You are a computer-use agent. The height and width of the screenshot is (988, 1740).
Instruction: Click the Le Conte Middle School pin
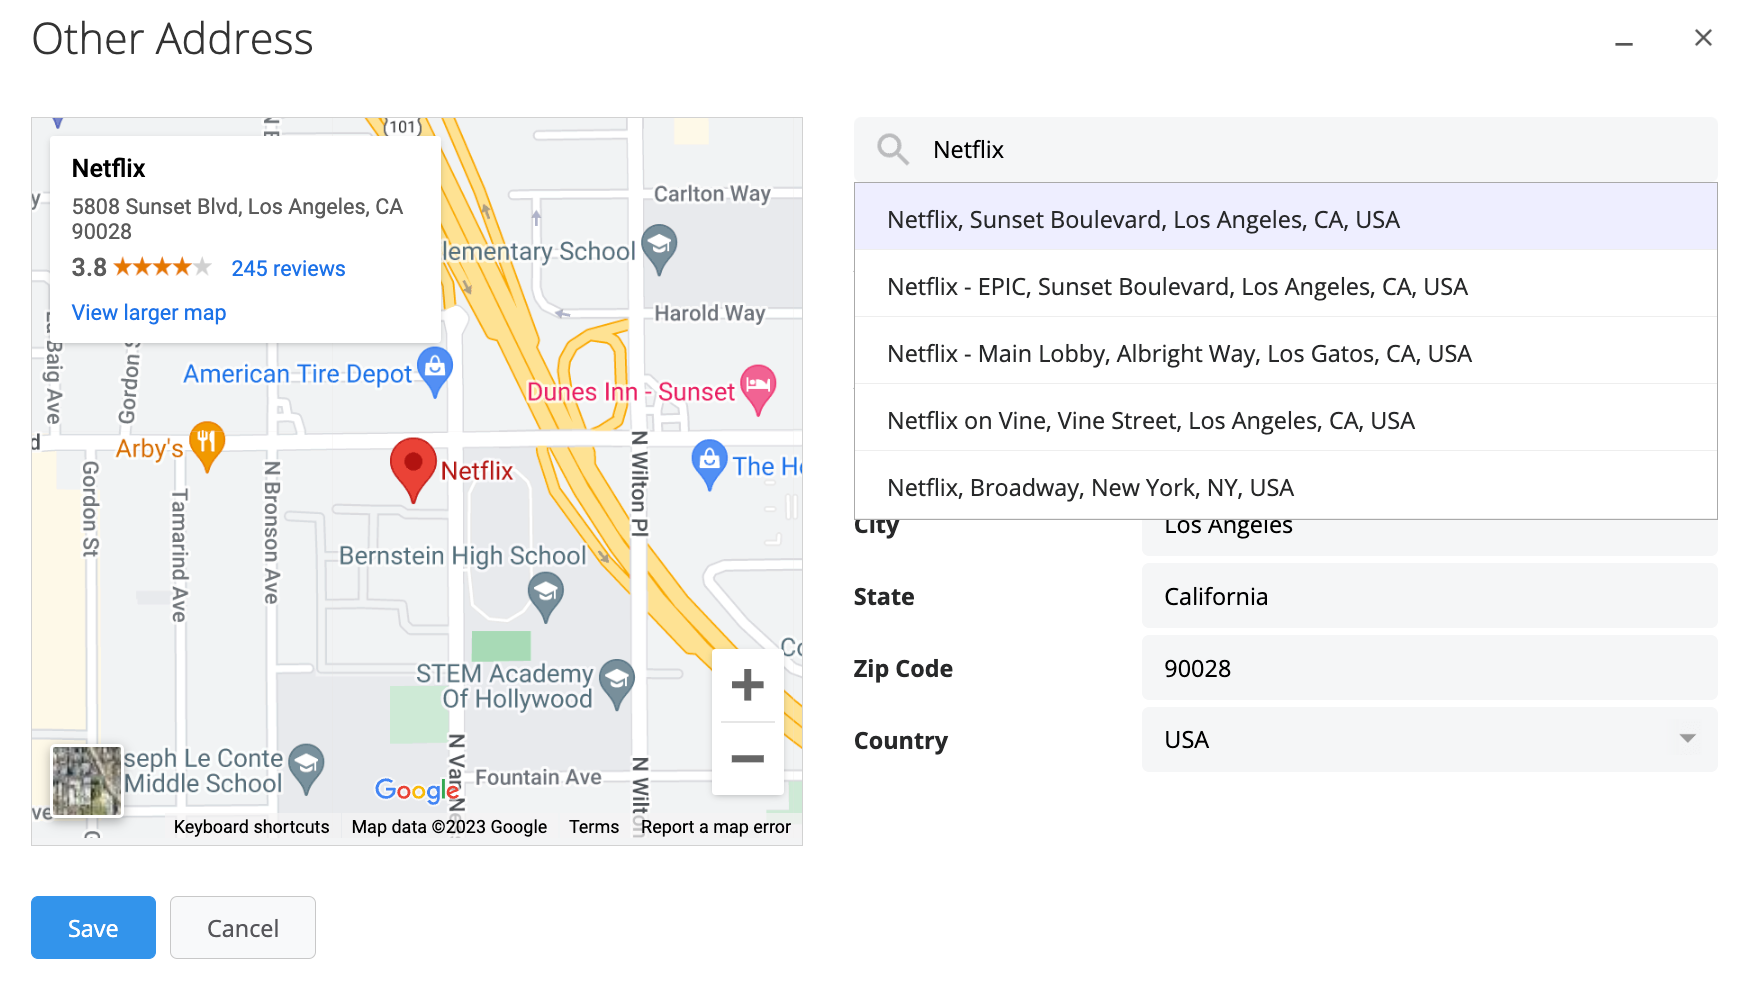tap(306, 768)
